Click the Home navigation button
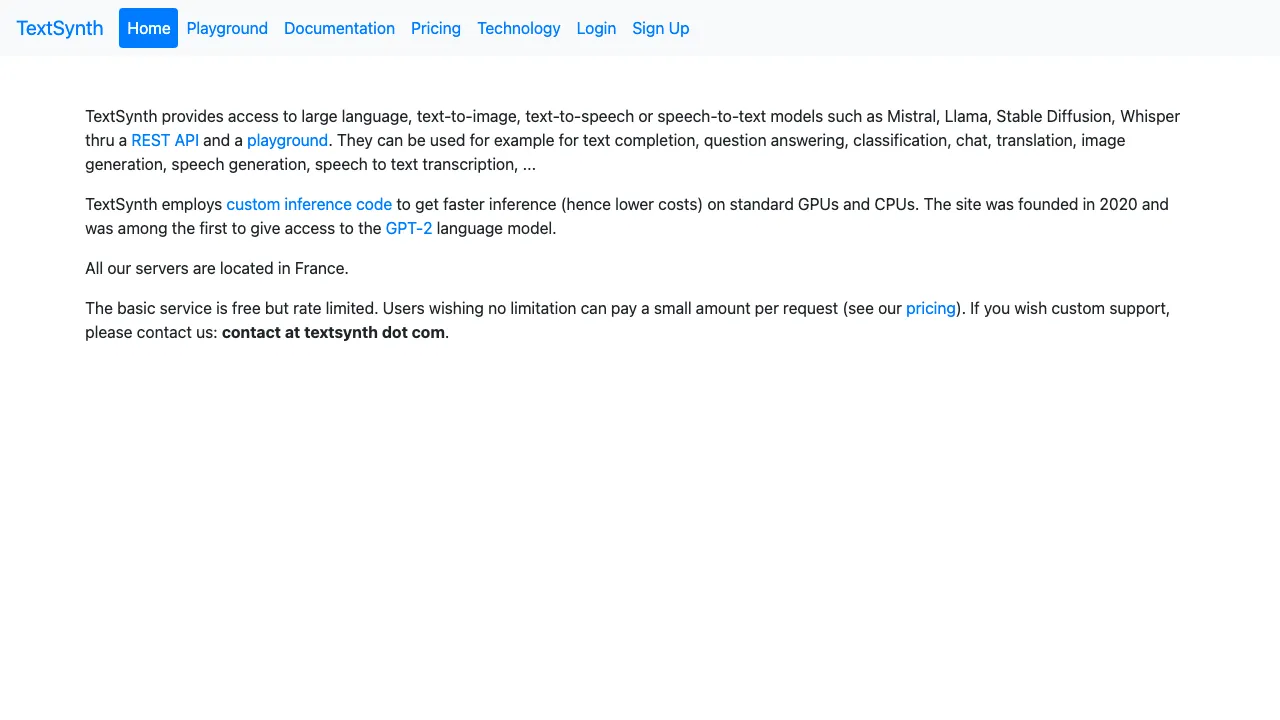Screen dimensions: 1280x720 pos(148,28)
